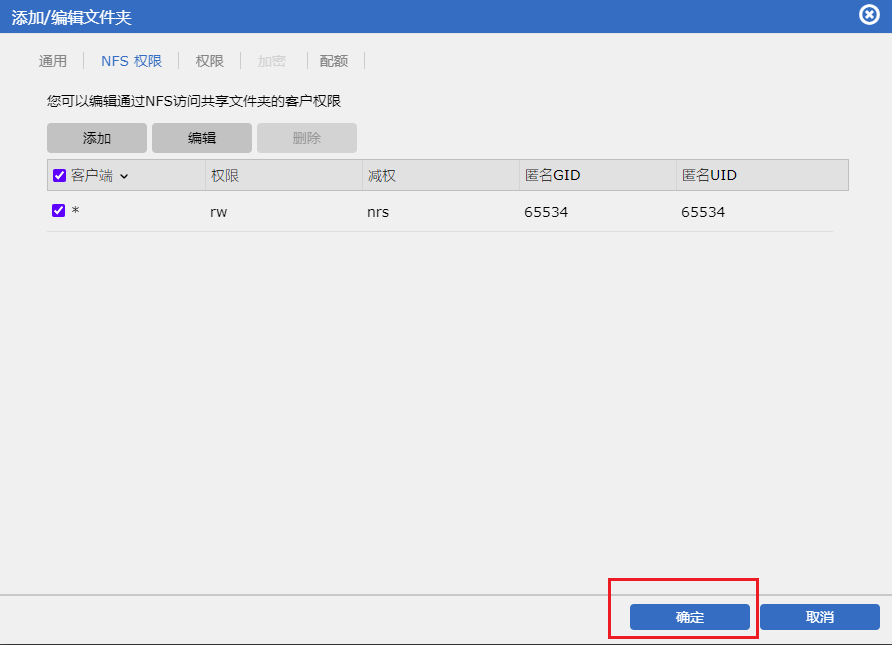Cancel using the 取消 button
Screen dimensions: 892x645
820,617
